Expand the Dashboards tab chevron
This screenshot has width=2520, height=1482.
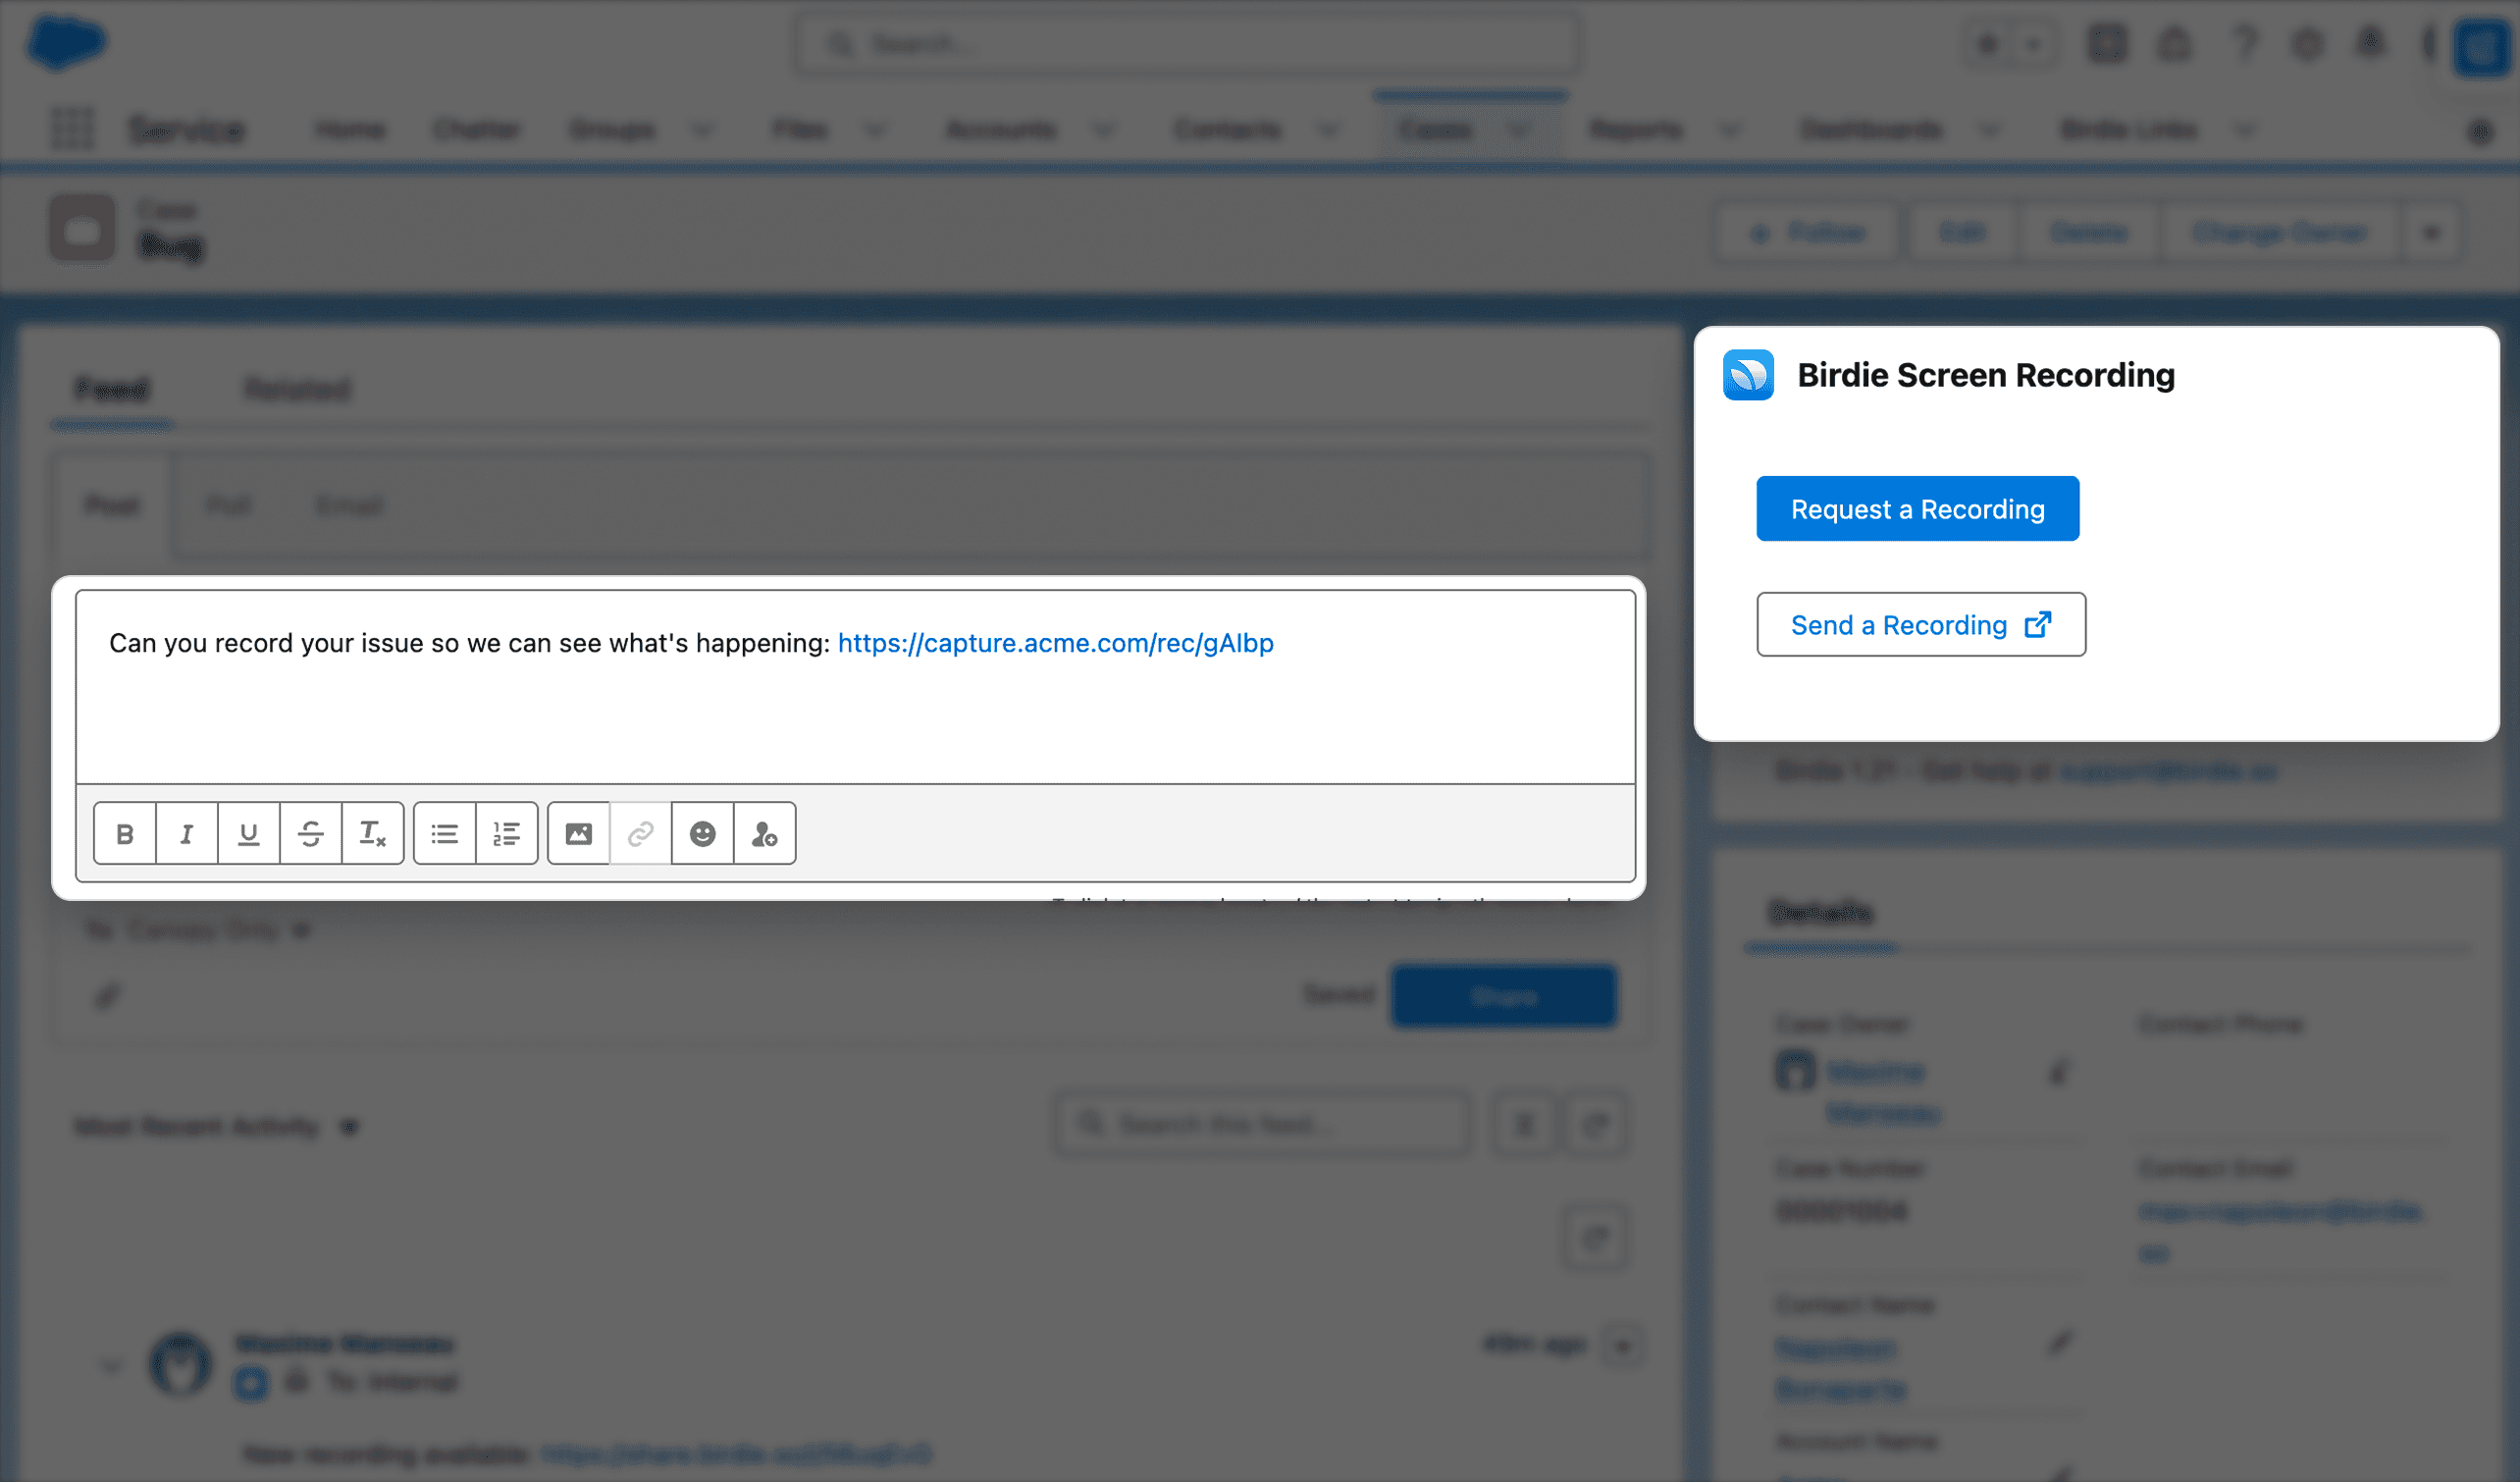tap(1990, 130)
